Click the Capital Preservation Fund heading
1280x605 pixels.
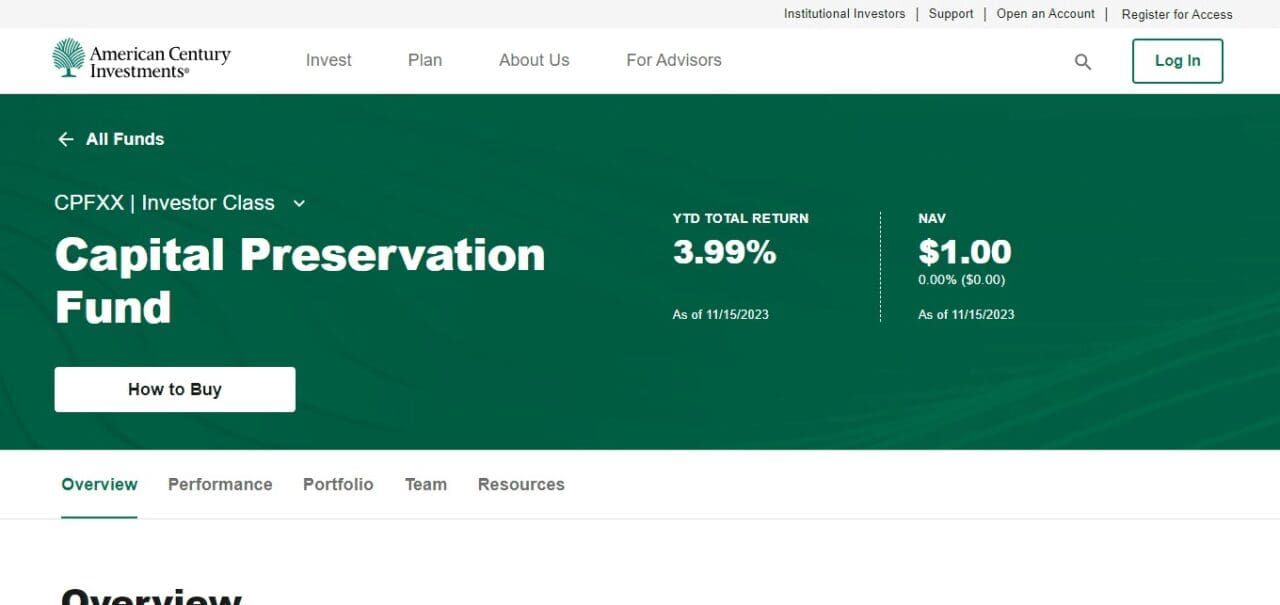click(x=300, y=281)
